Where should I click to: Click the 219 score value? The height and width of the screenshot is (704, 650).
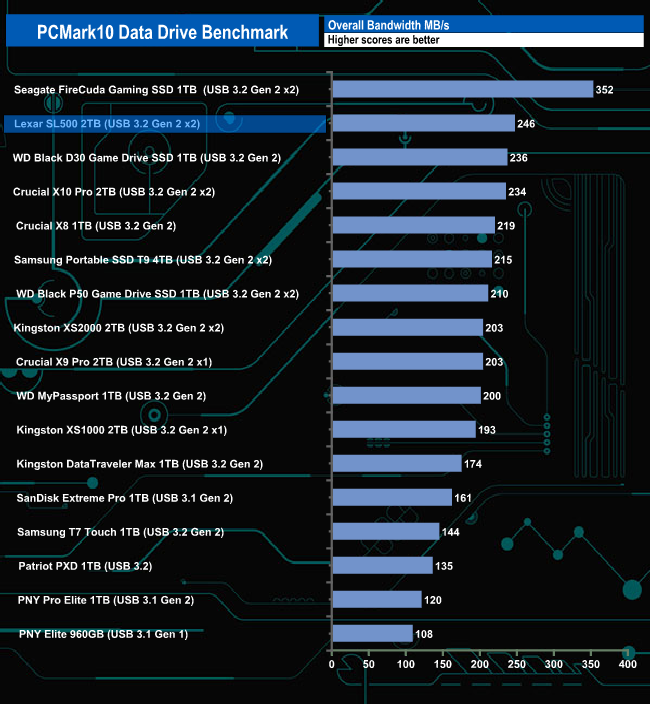[506, 226]
